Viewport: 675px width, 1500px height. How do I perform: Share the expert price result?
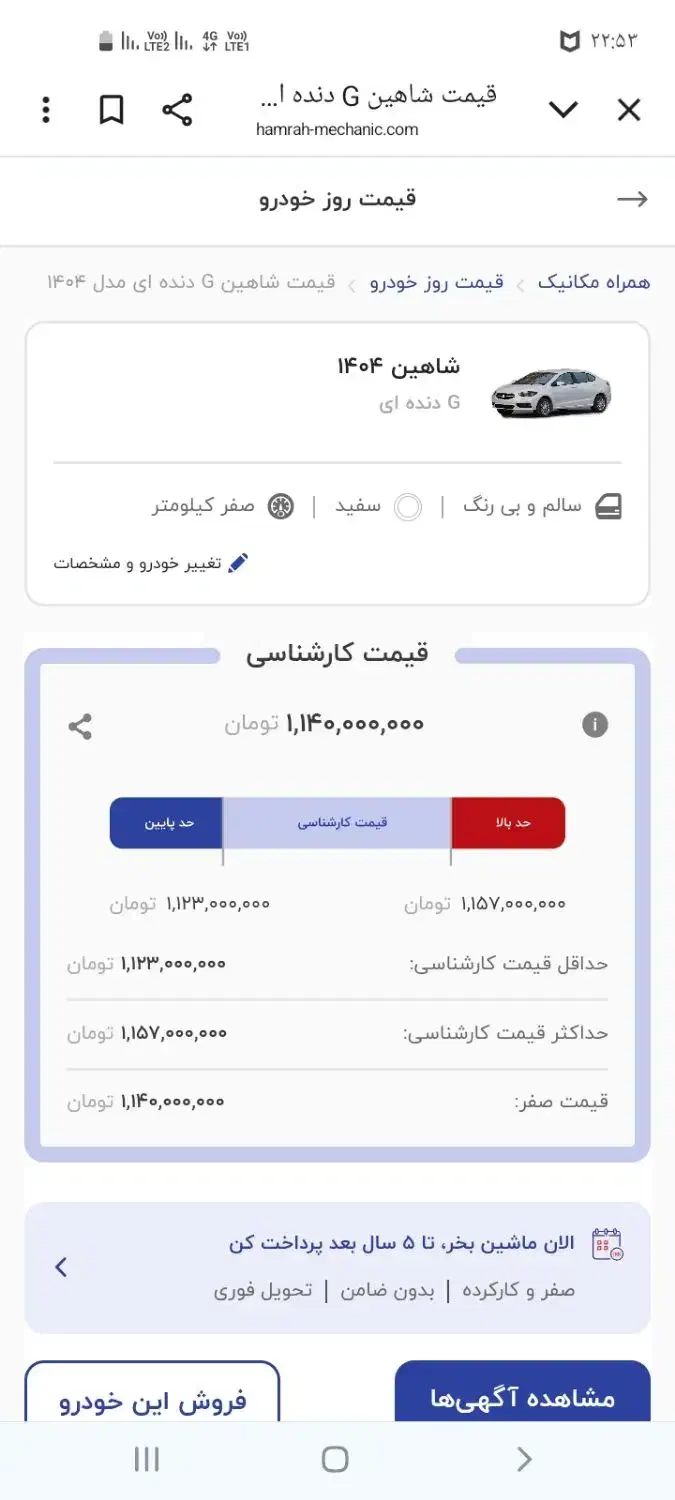point(80,726)
